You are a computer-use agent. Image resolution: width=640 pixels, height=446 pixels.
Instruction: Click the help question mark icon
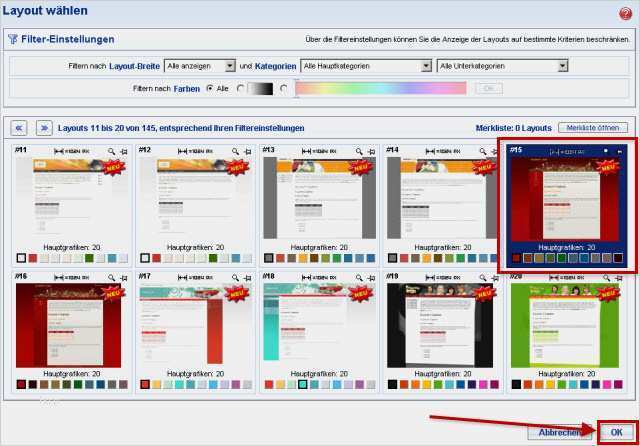tap(626, 11)
